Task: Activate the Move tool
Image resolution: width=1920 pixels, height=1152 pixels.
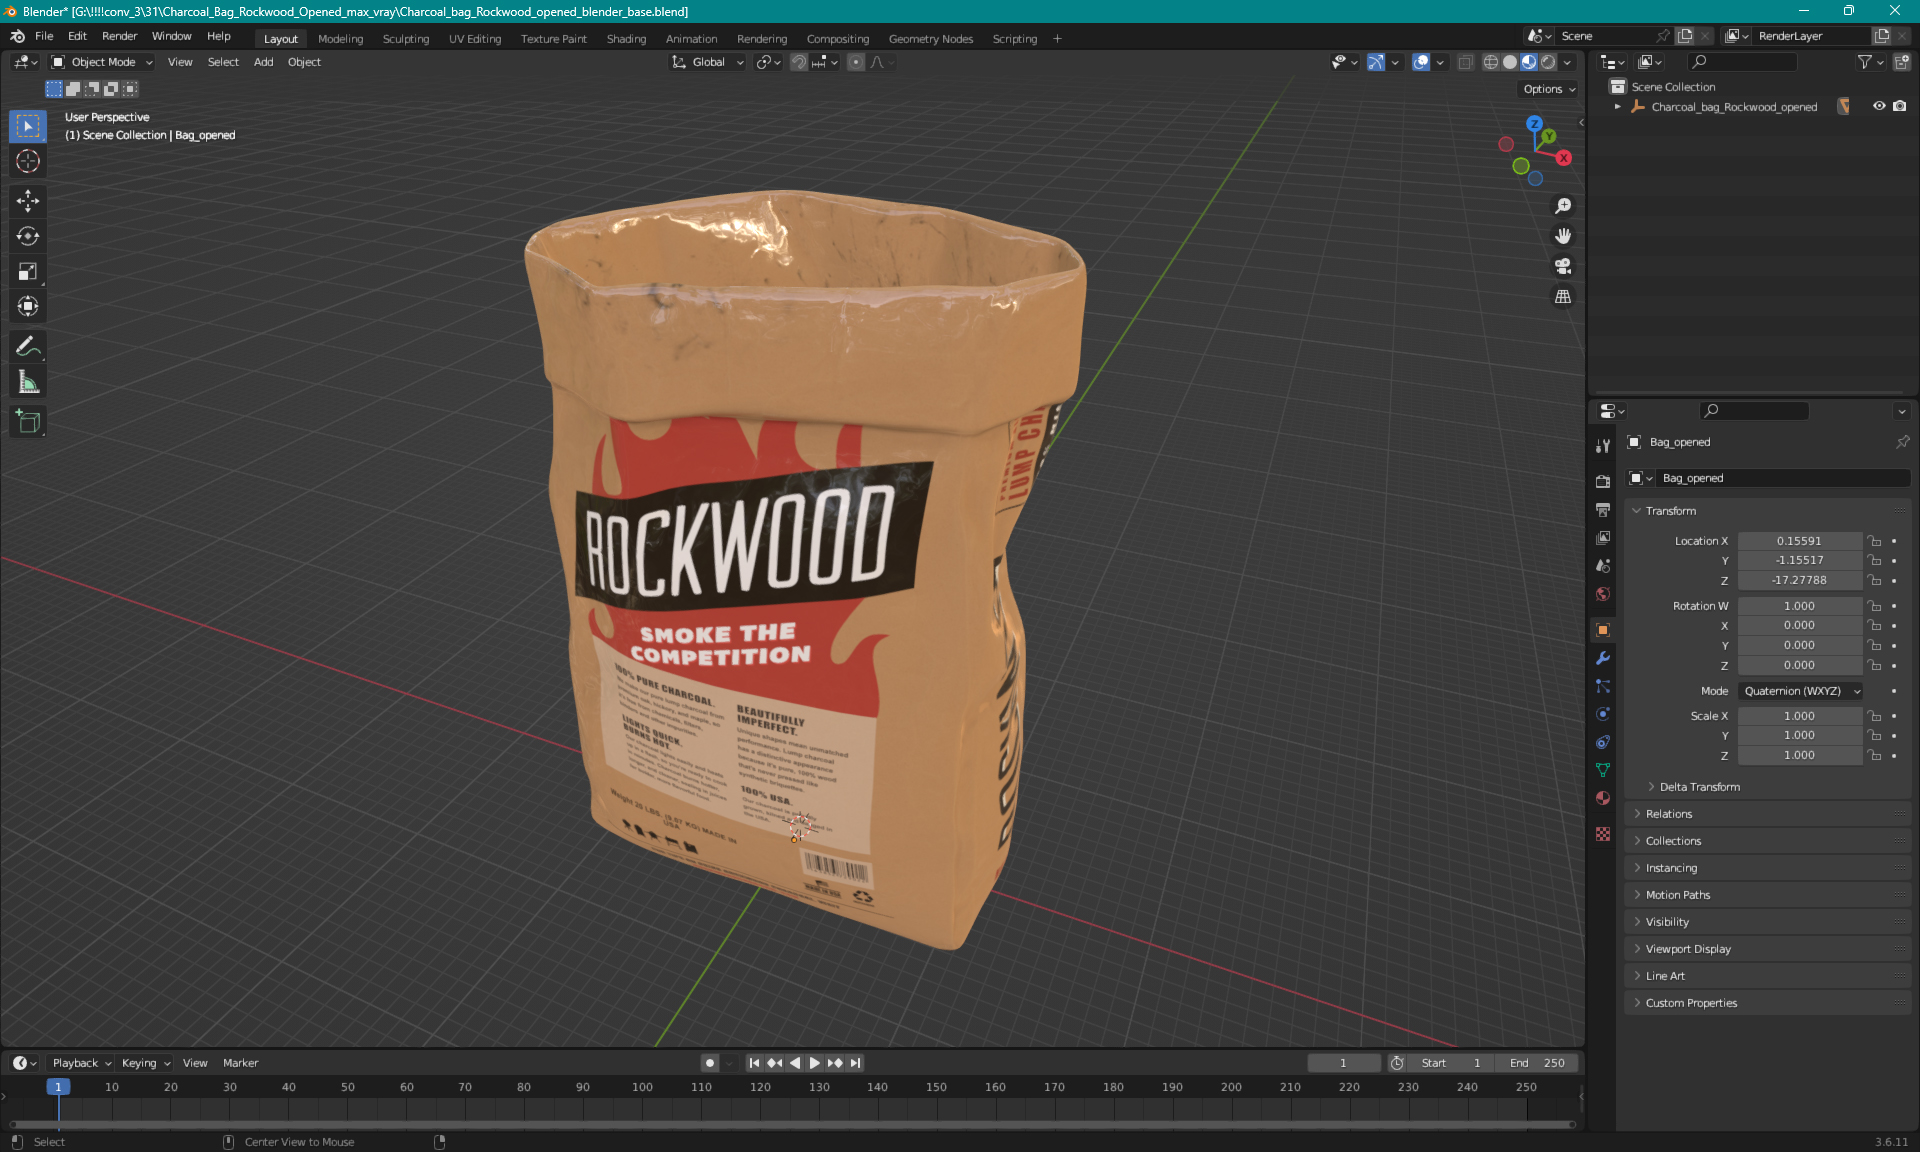Action: pos(28,201)
